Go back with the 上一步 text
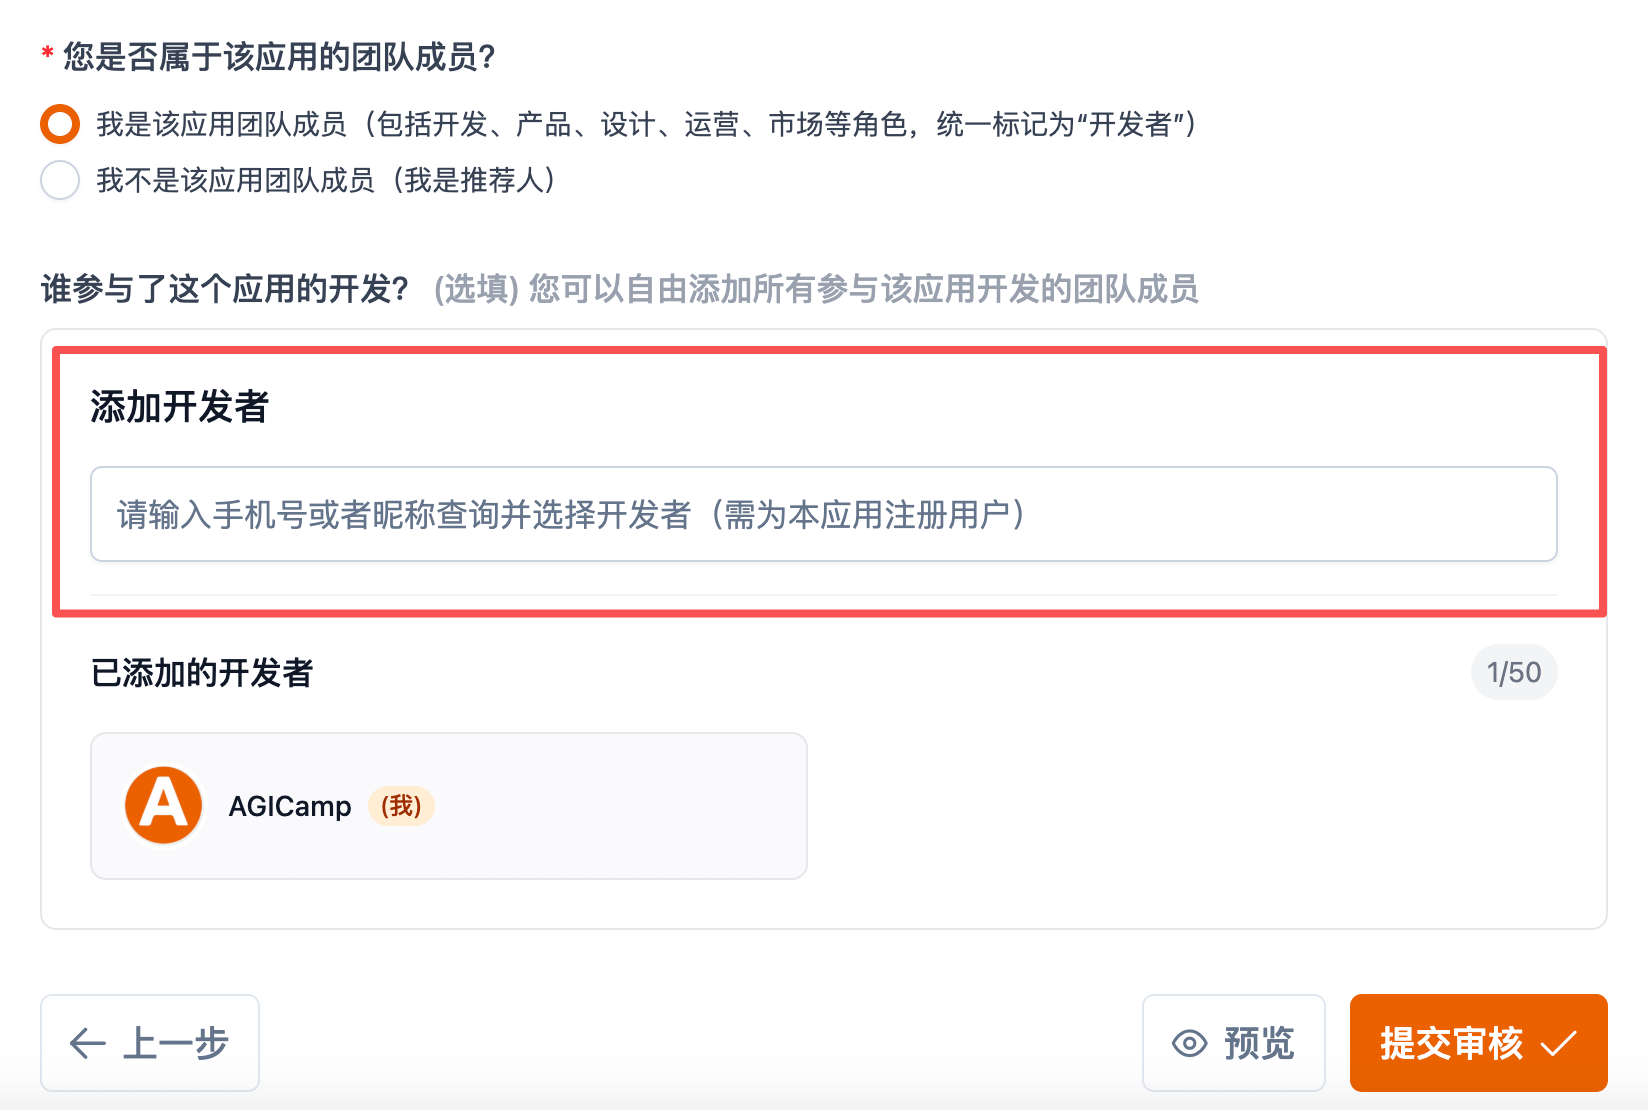The image size is (1648, 1110). coord(176,1043)
